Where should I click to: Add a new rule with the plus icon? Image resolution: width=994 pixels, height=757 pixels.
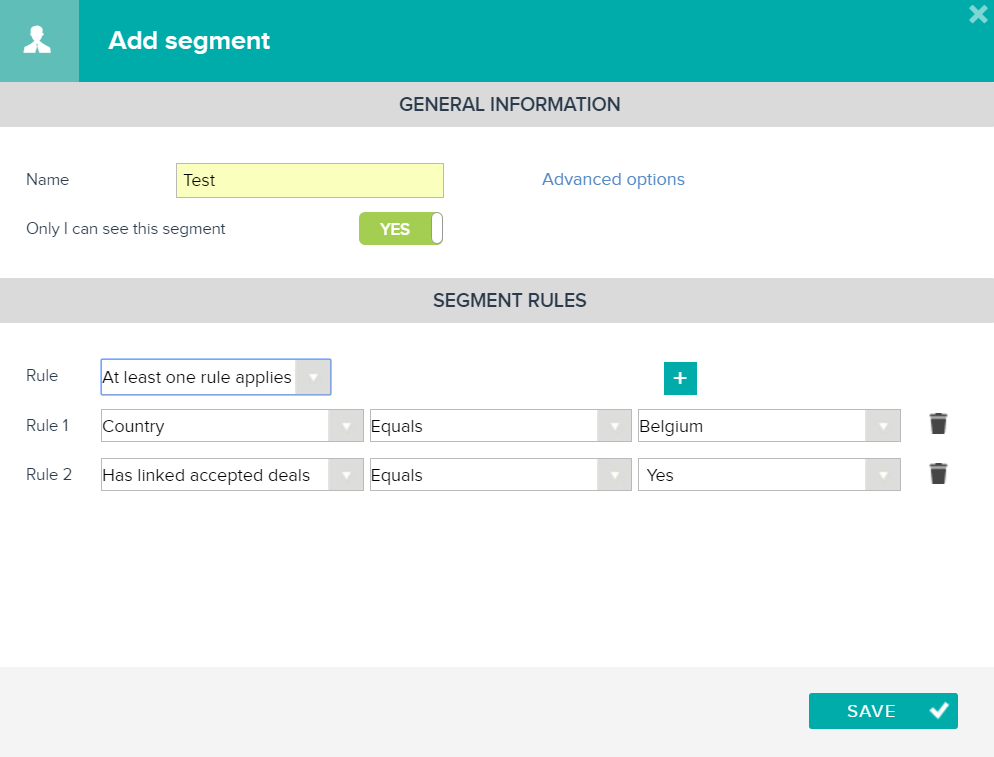680,379
